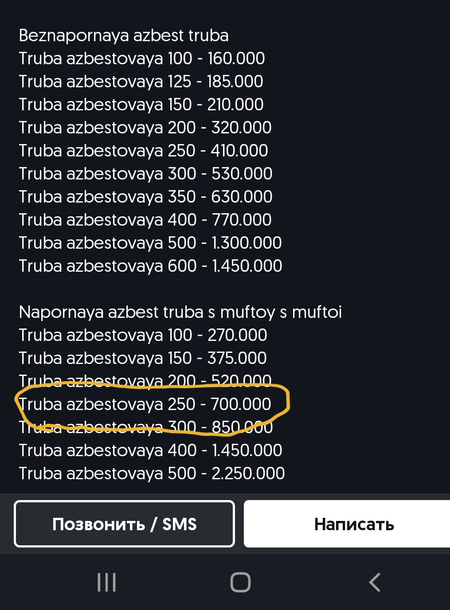
Task: Select Truba azbestovaya 125 - 185.000 line
Action: point(141,82)
